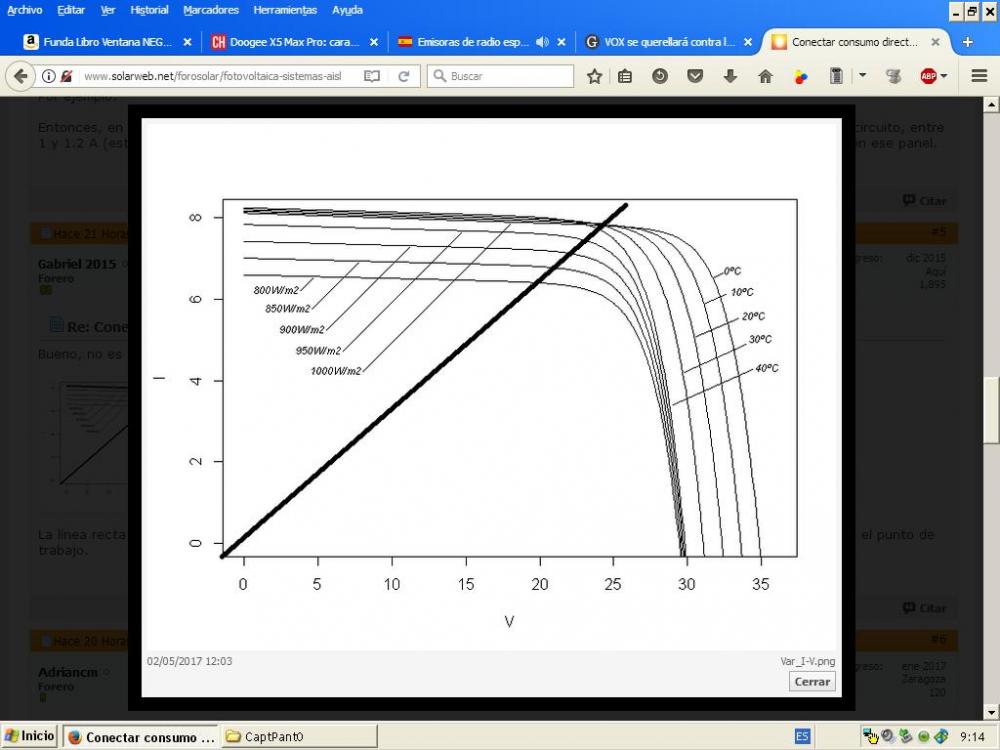Click the 02/05/2017 12:03 timestamp

point(189,661)
